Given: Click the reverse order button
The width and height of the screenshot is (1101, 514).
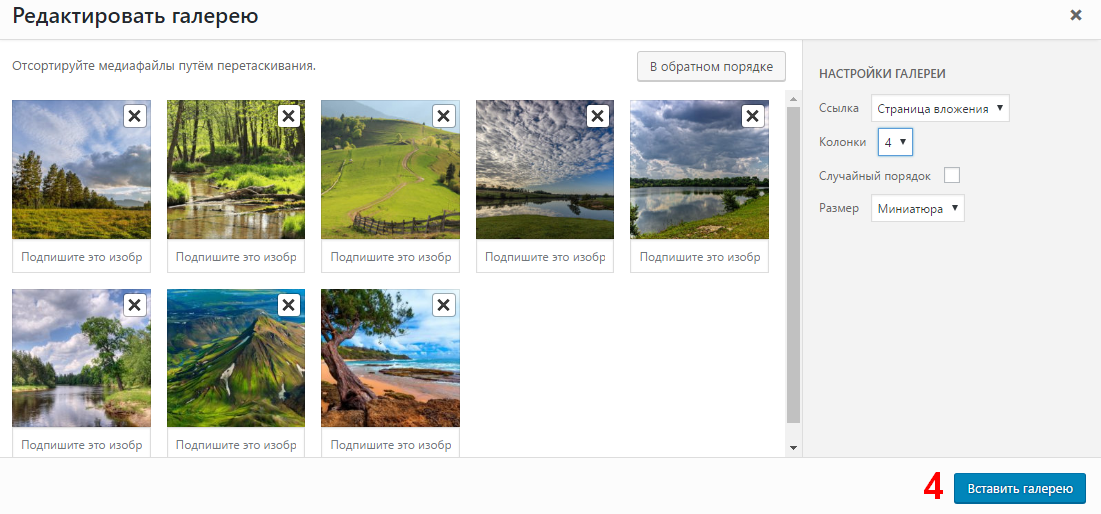Looking at the screenshot, I should pos(711,67).
